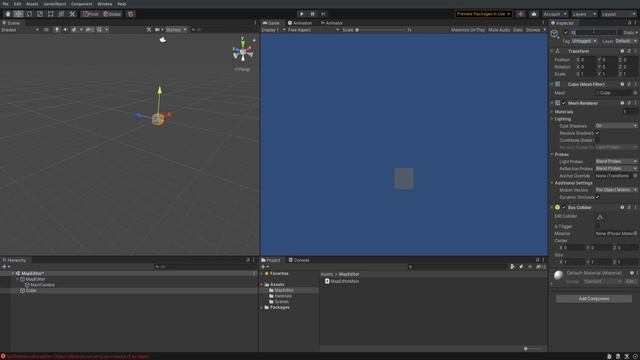Collapse the Lighting section
The height and width of the screenshot is (360, 640).
552,119
